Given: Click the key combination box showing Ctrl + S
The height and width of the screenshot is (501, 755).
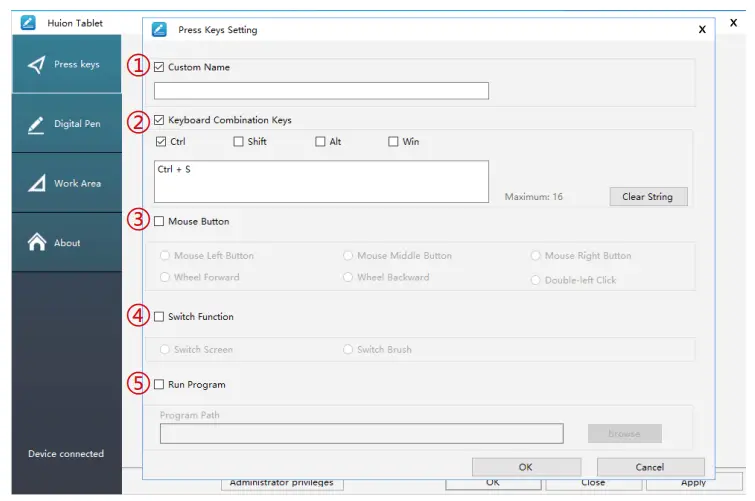Looking at the screenshot, I should (321, 182).
